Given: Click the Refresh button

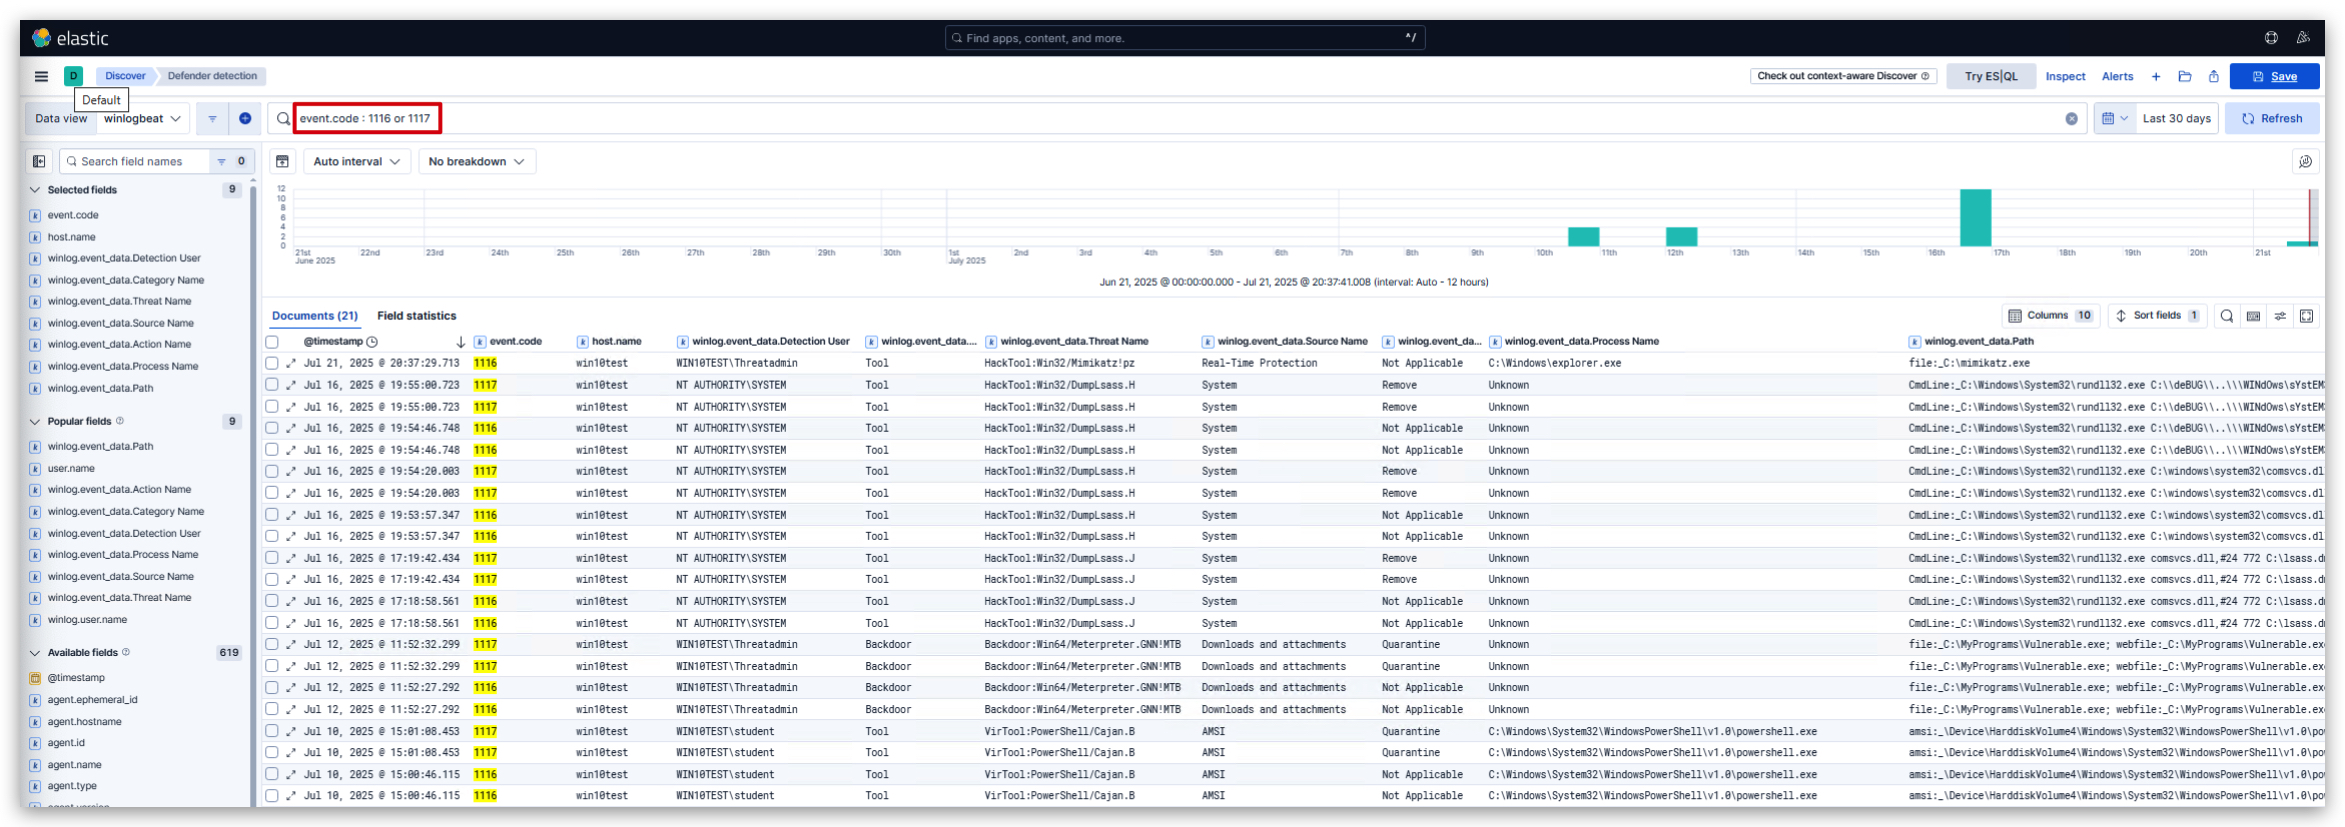Looking at the screenshot, I should point(2272,118).
